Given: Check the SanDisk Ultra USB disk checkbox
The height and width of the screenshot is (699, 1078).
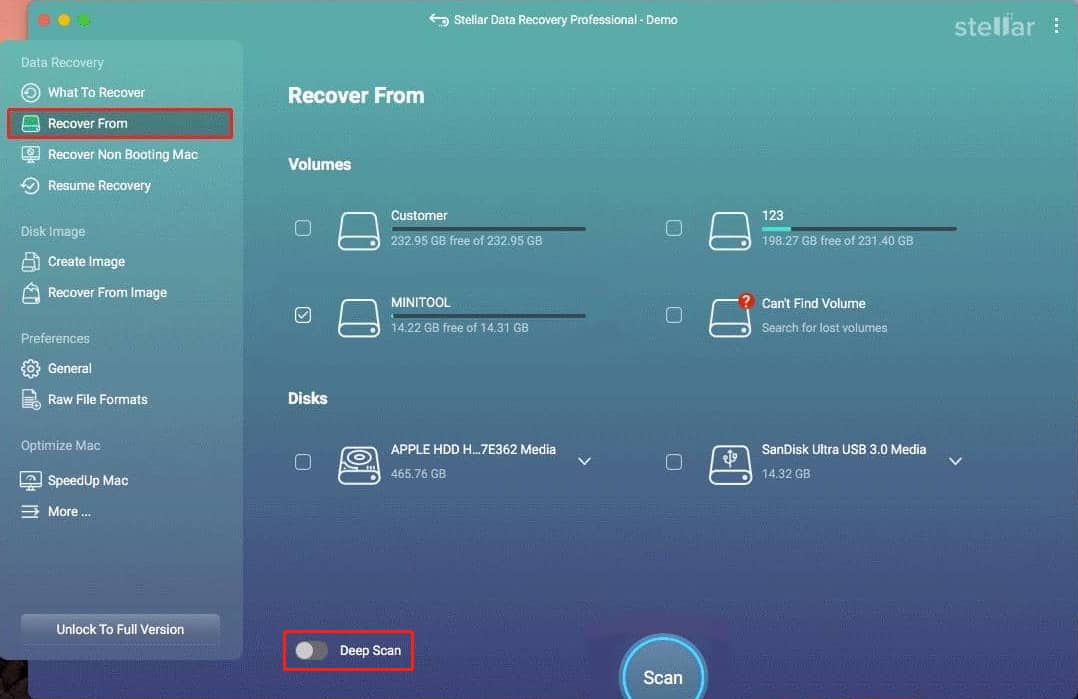Looking at the screenshot, I should click(674, 462).
